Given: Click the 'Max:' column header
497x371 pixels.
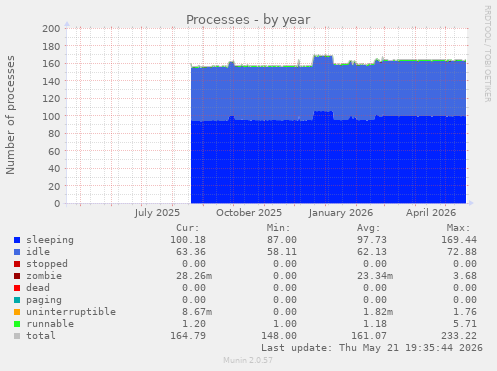Looking at the screenshot, I should pyautogui.click(x=458, y=228).
